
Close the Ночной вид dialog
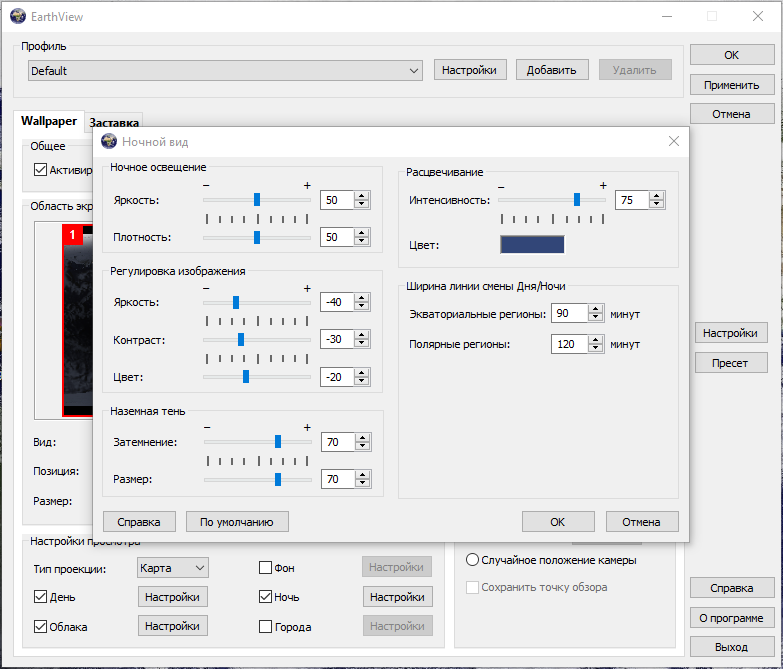(674, 141)
